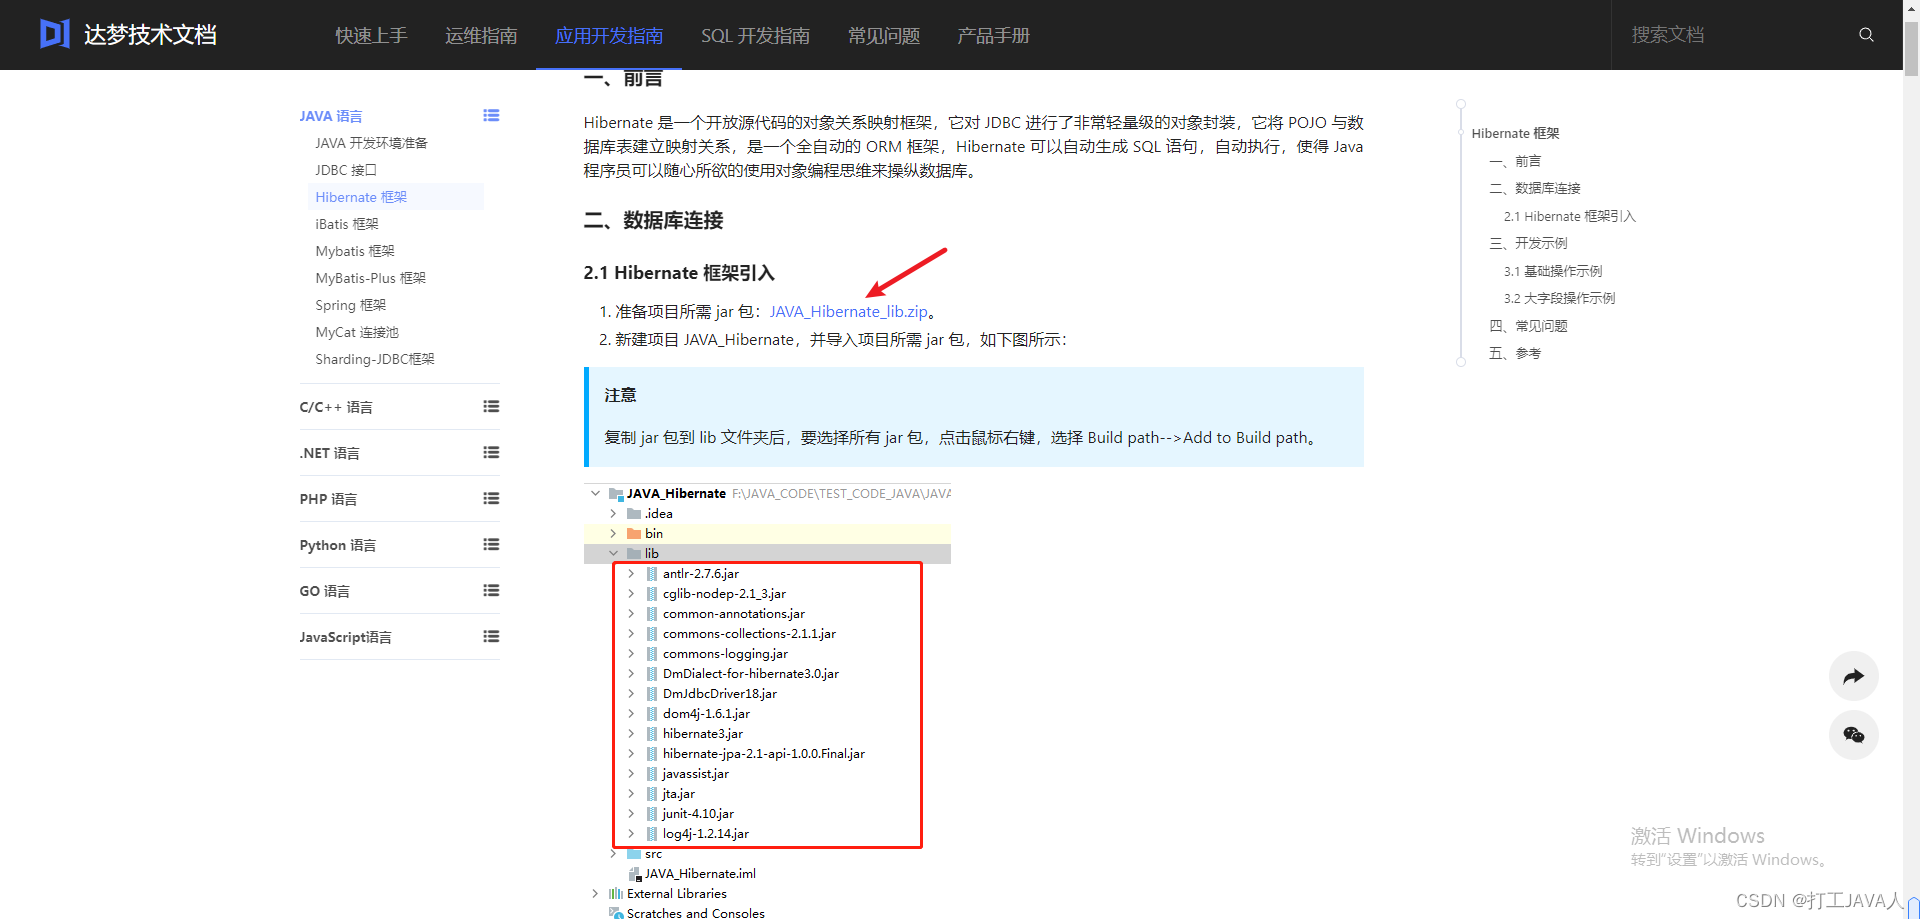Click the 达梦技术文档 site title
Screen dimensions: 1920x919
pos(150,35)
